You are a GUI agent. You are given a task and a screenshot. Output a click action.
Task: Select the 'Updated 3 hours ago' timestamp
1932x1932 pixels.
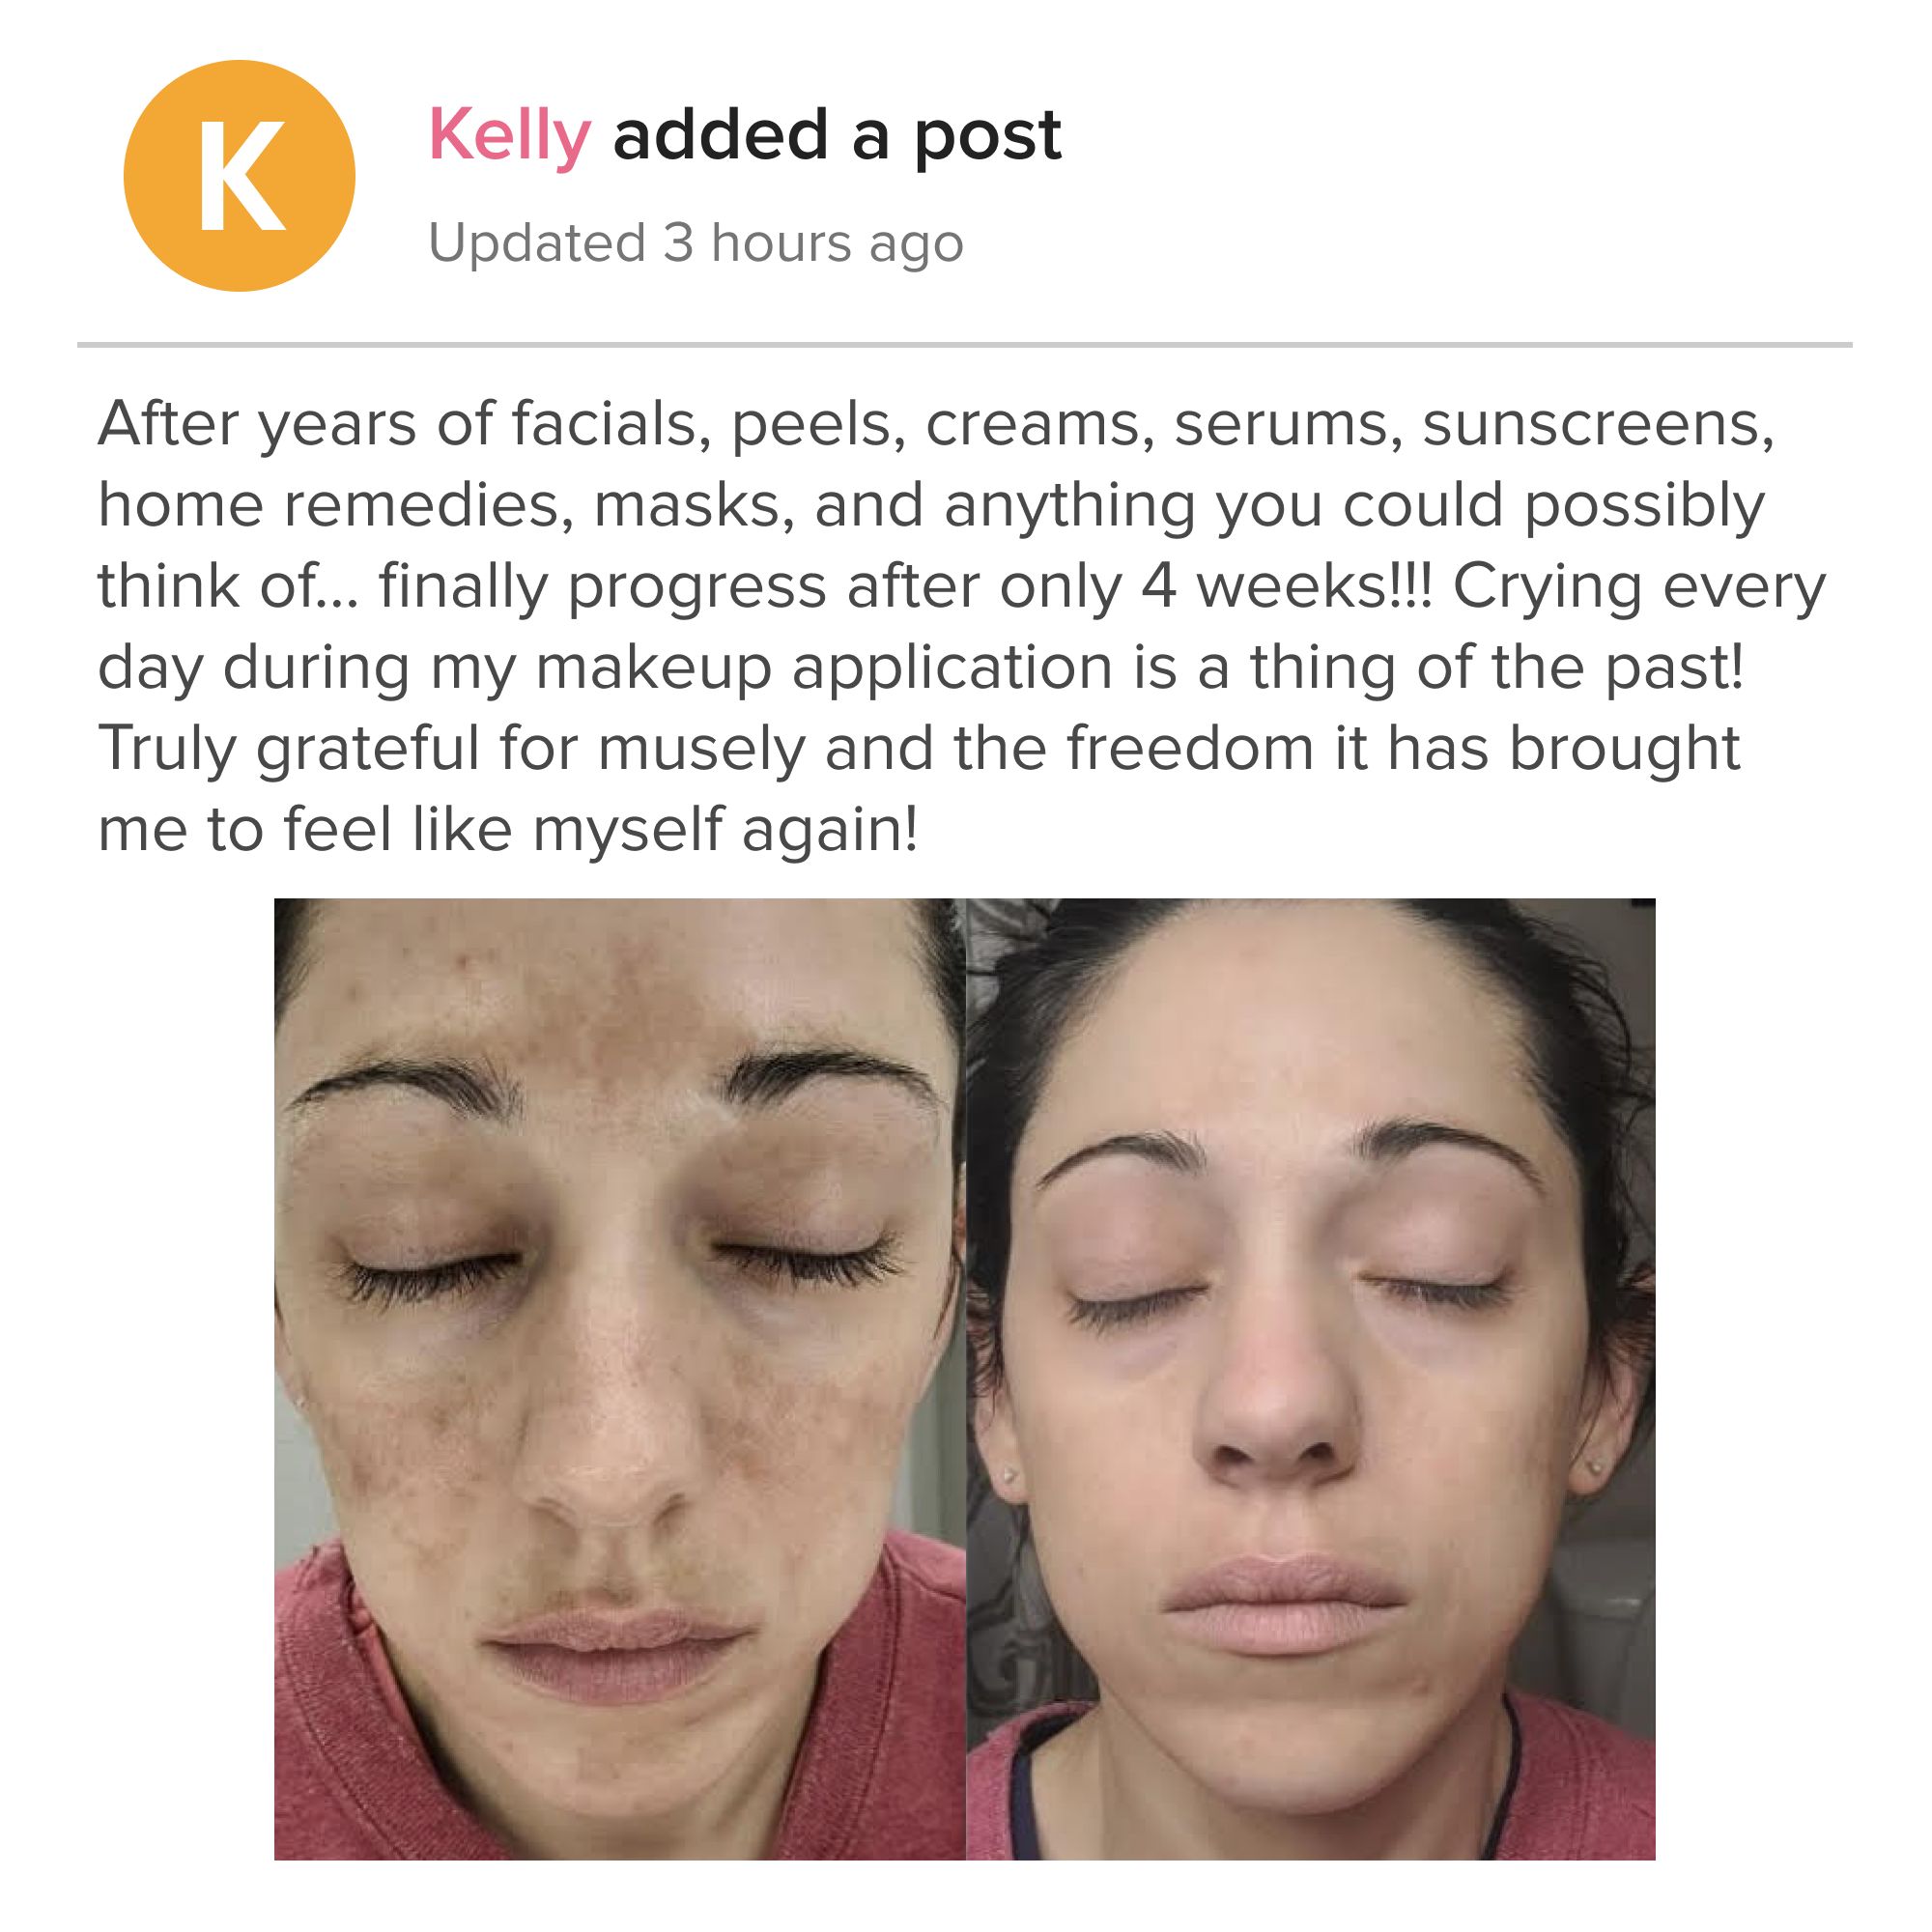(696, 243)
